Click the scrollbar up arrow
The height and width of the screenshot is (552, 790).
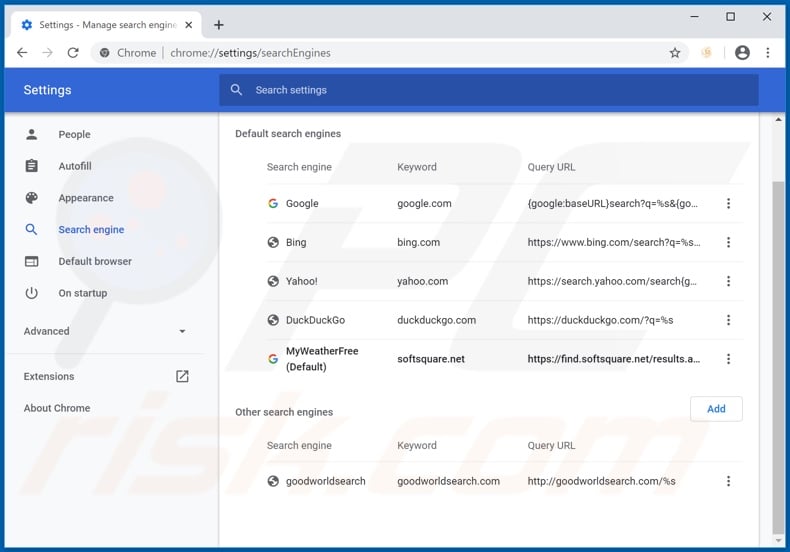coord(778,120)
